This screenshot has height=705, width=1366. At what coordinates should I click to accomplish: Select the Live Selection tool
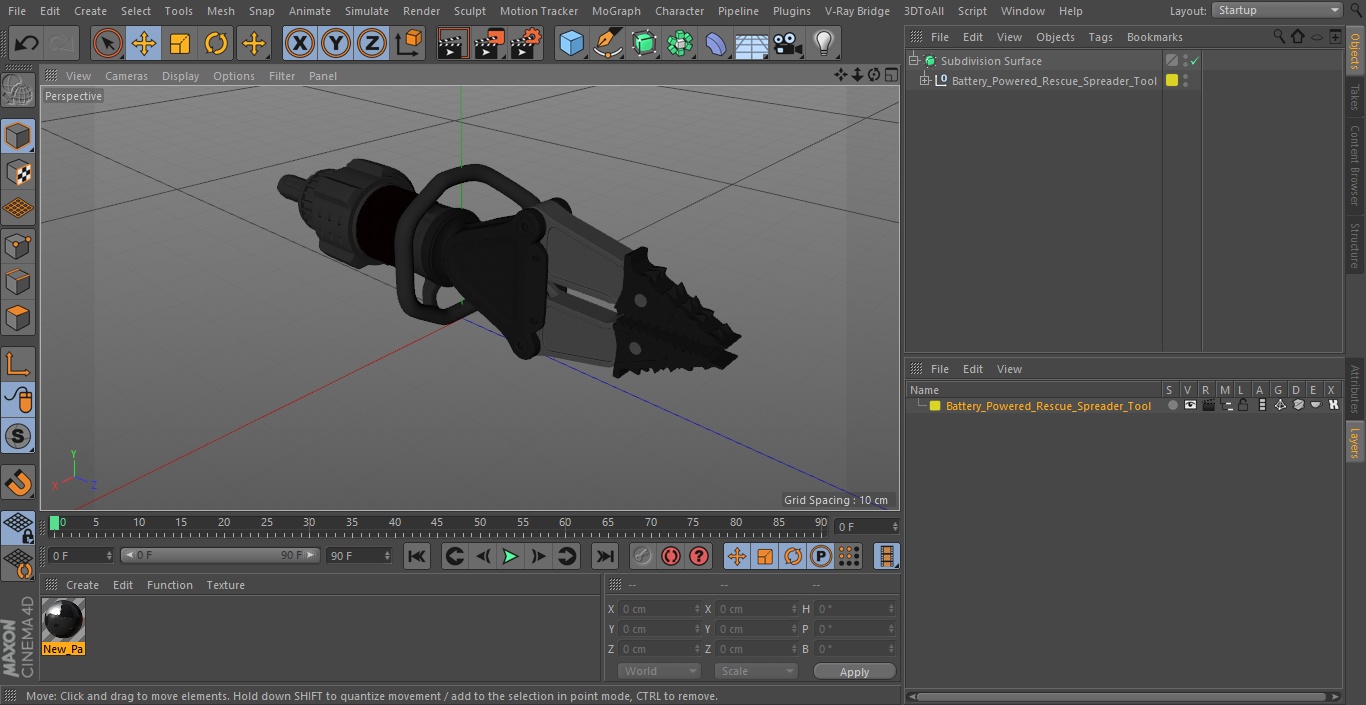[x=107, y=43]
